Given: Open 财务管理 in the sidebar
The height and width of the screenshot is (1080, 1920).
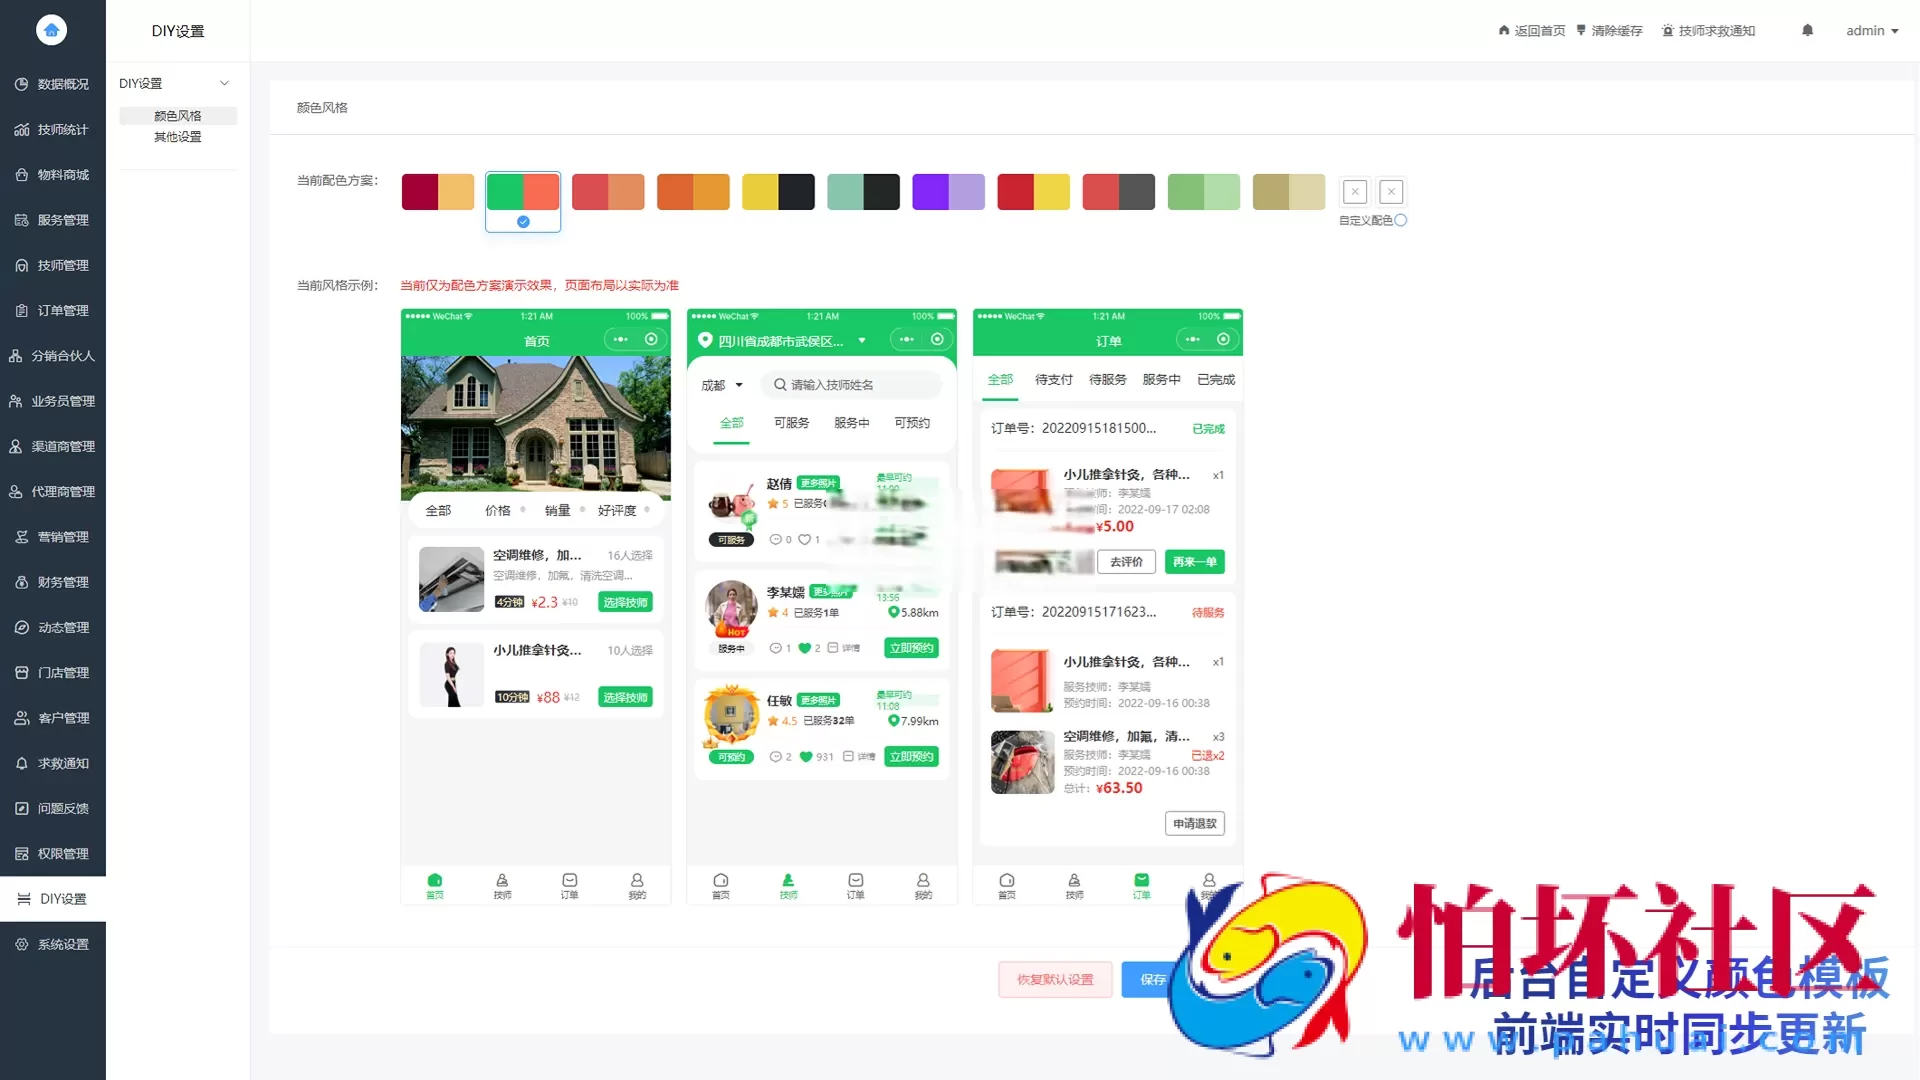Looking at the screenshot, I should click(53, 582).
